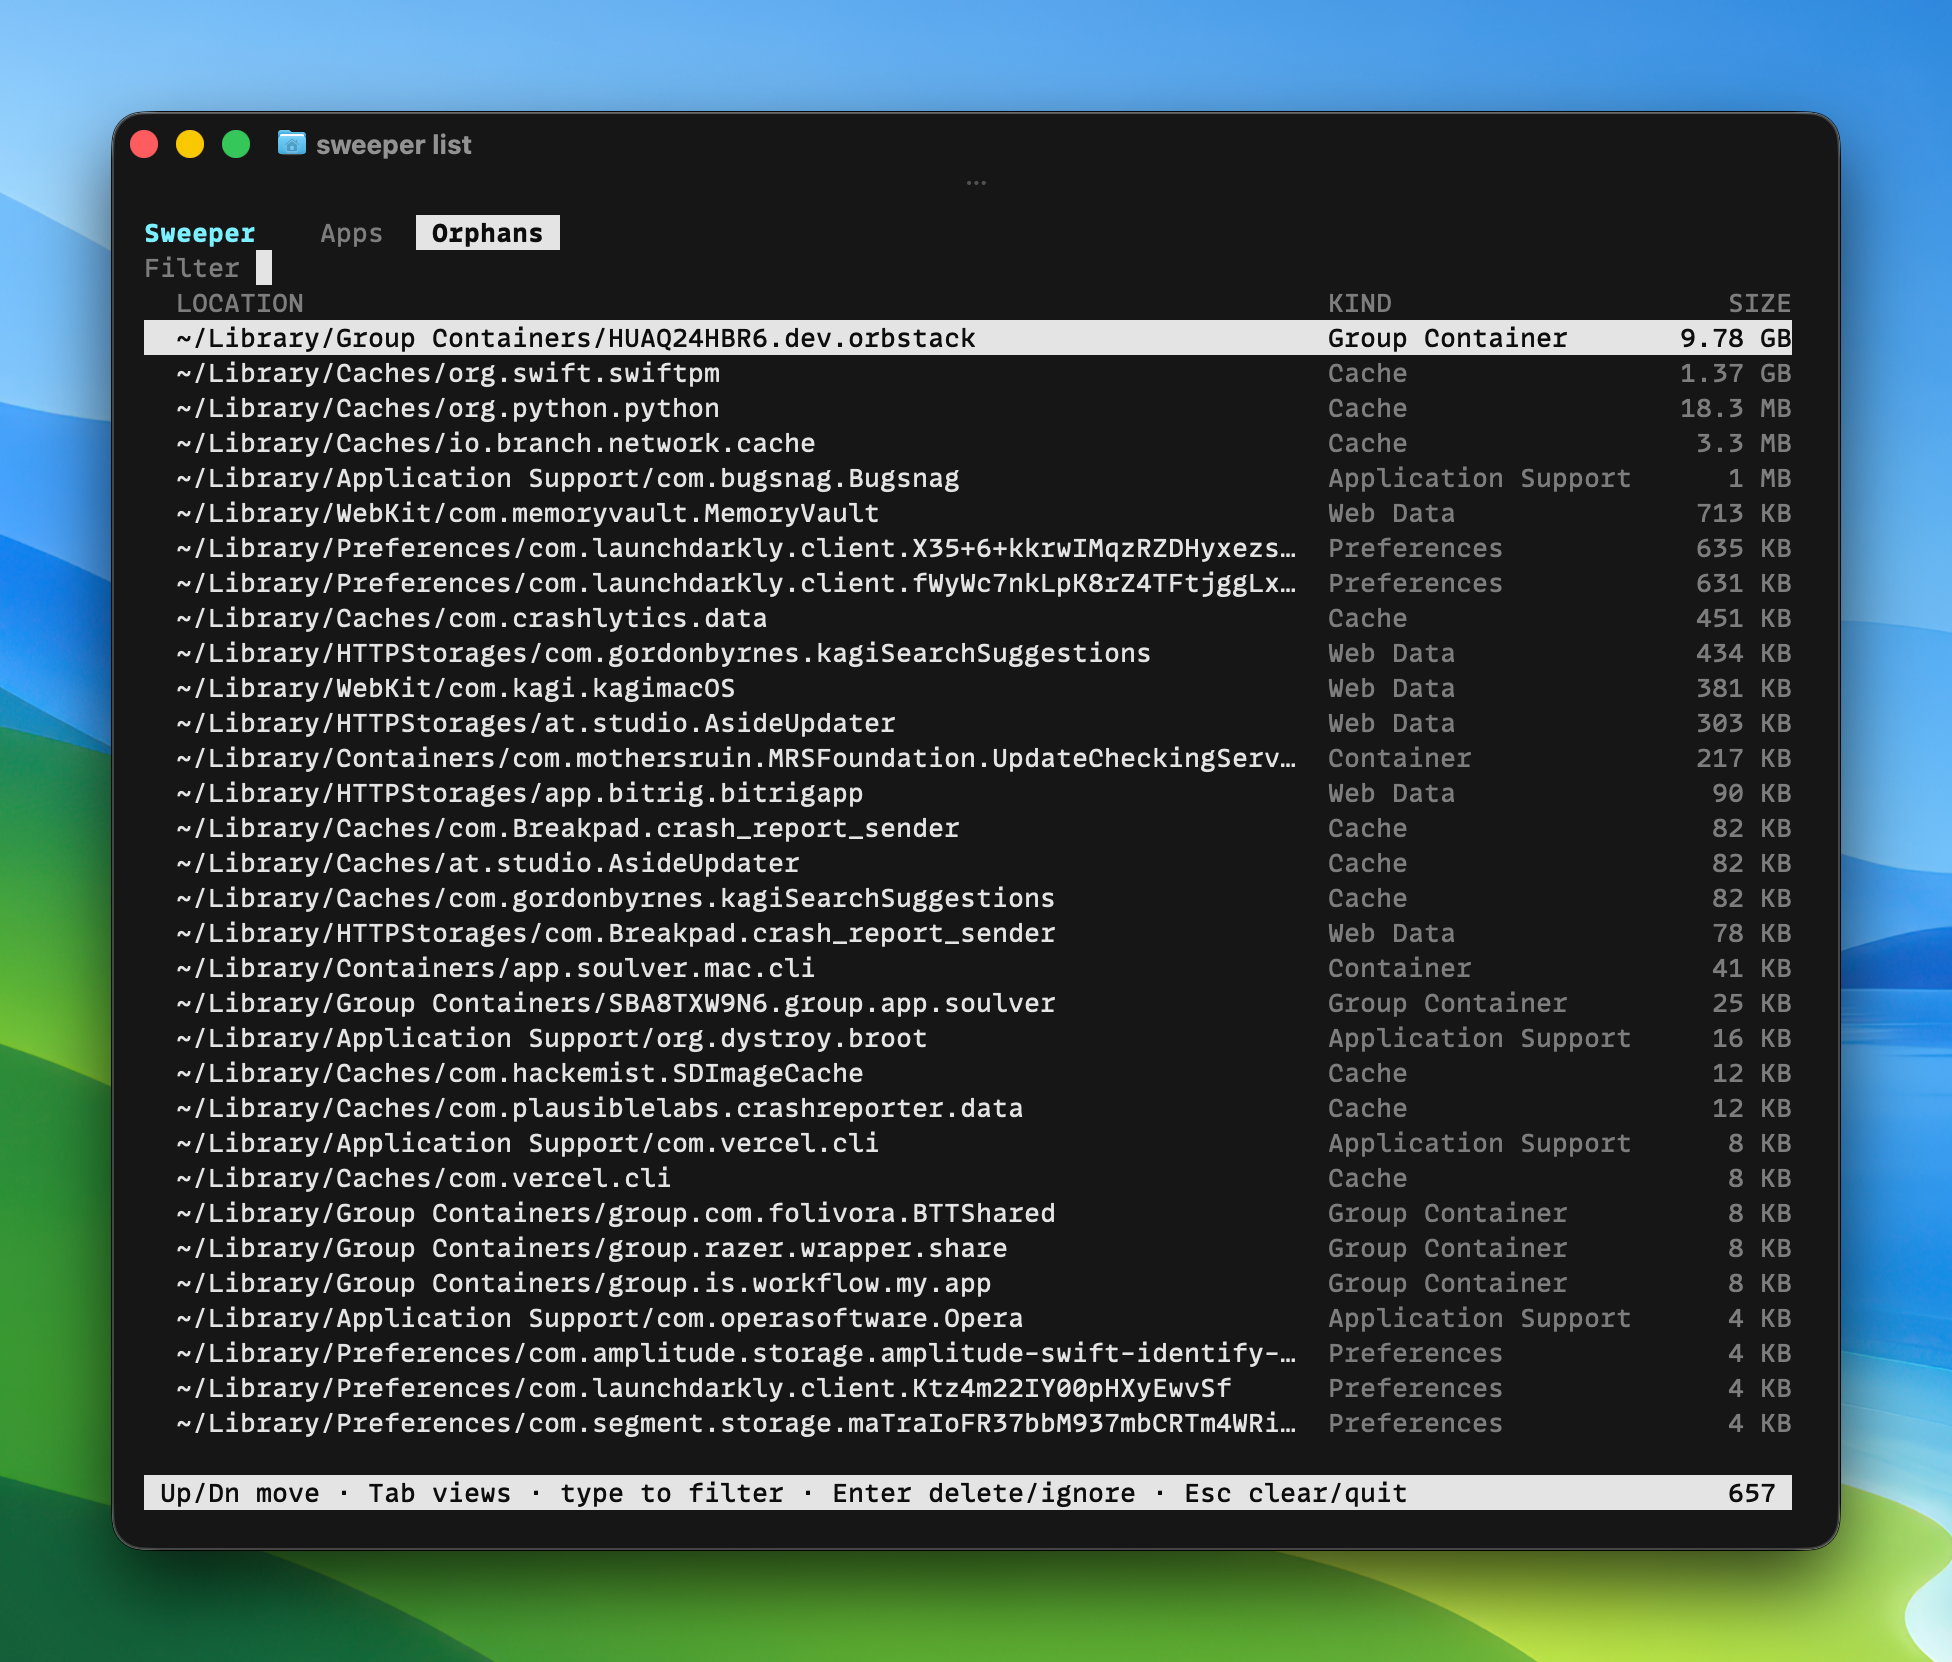
Task: Click the 'Enter delete/ignore' hint
Action: coord(984,1493)
